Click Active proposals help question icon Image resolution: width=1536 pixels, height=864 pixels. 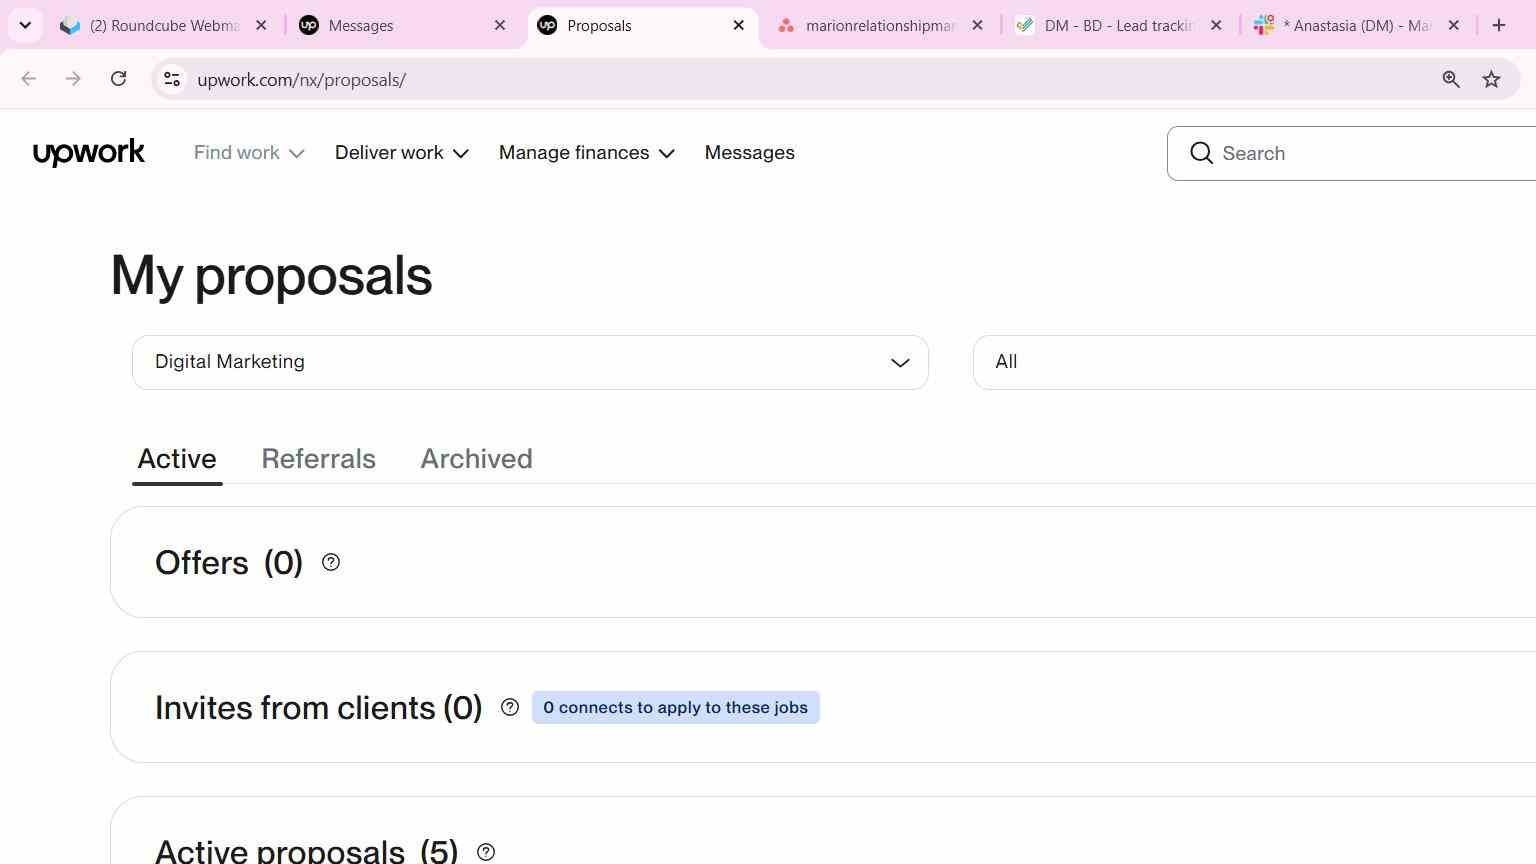pyautogui.click(x=486, y=853)
